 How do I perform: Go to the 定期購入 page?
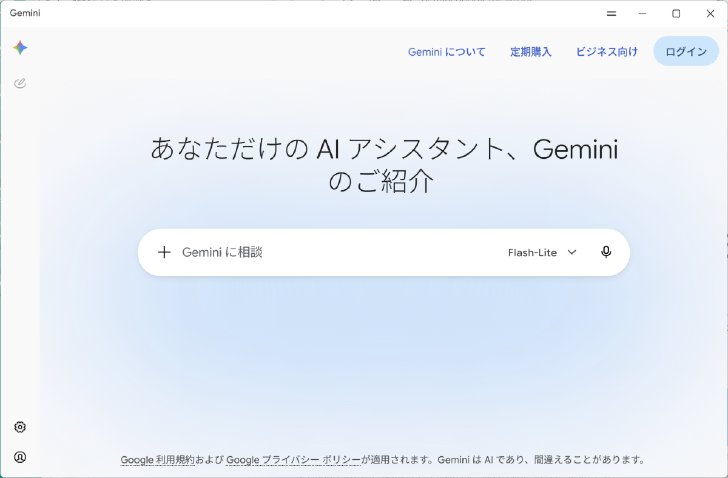pos(531,52)
